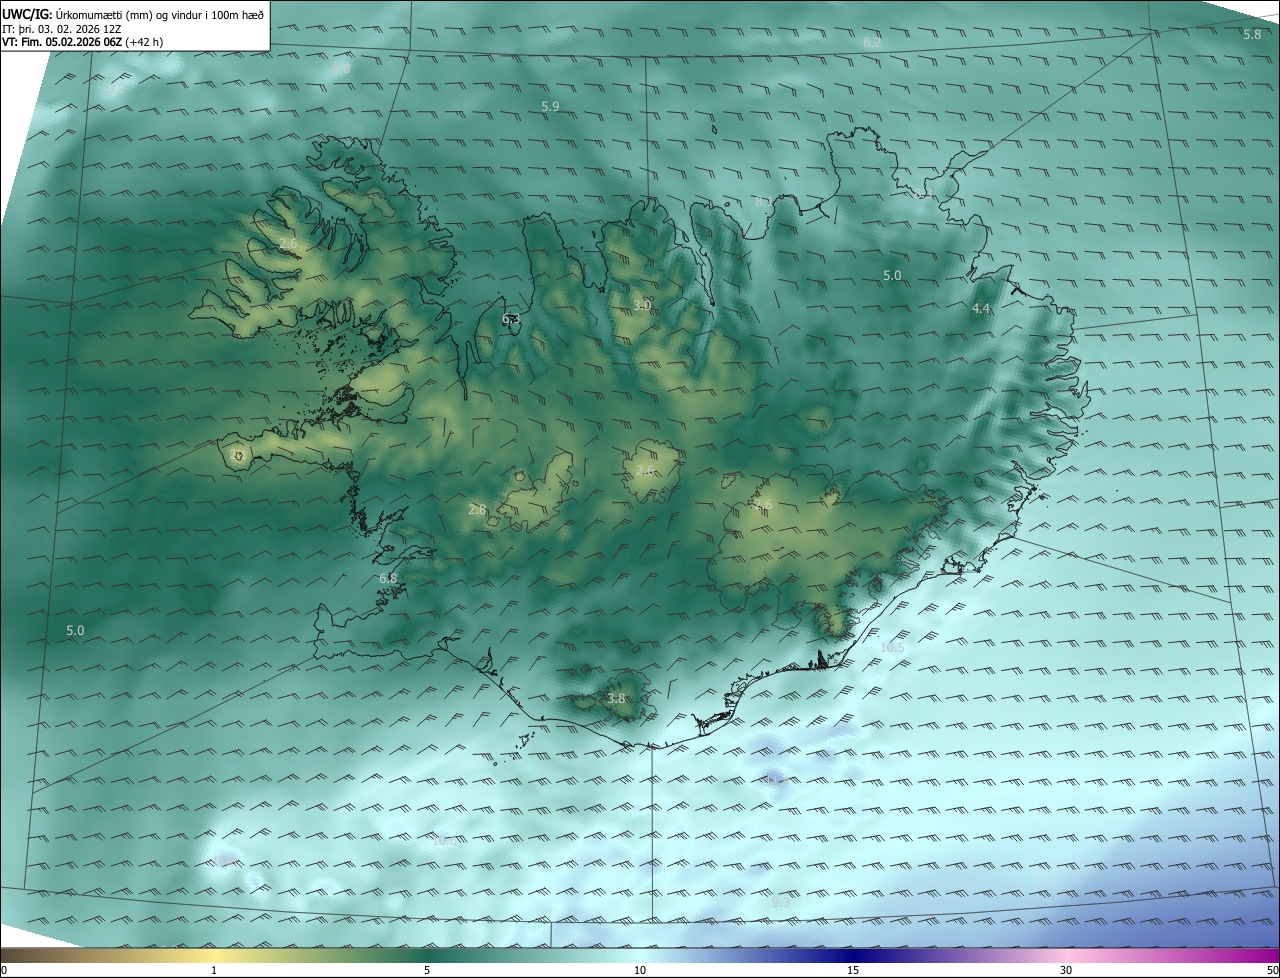Click the 6.3 value on the map
Image resolution: width=1280 pixels, height=978 pixels.
(x=511, y=319)
